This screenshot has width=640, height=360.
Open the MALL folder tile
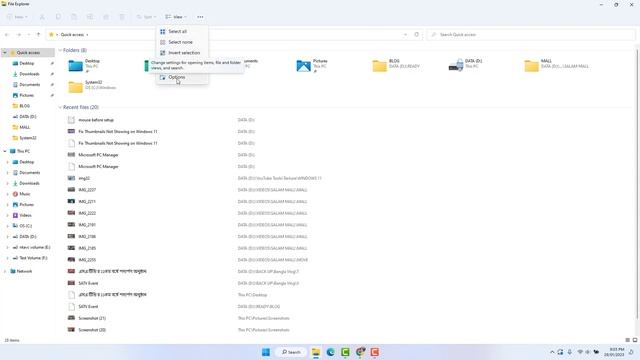tap(557, 65)
